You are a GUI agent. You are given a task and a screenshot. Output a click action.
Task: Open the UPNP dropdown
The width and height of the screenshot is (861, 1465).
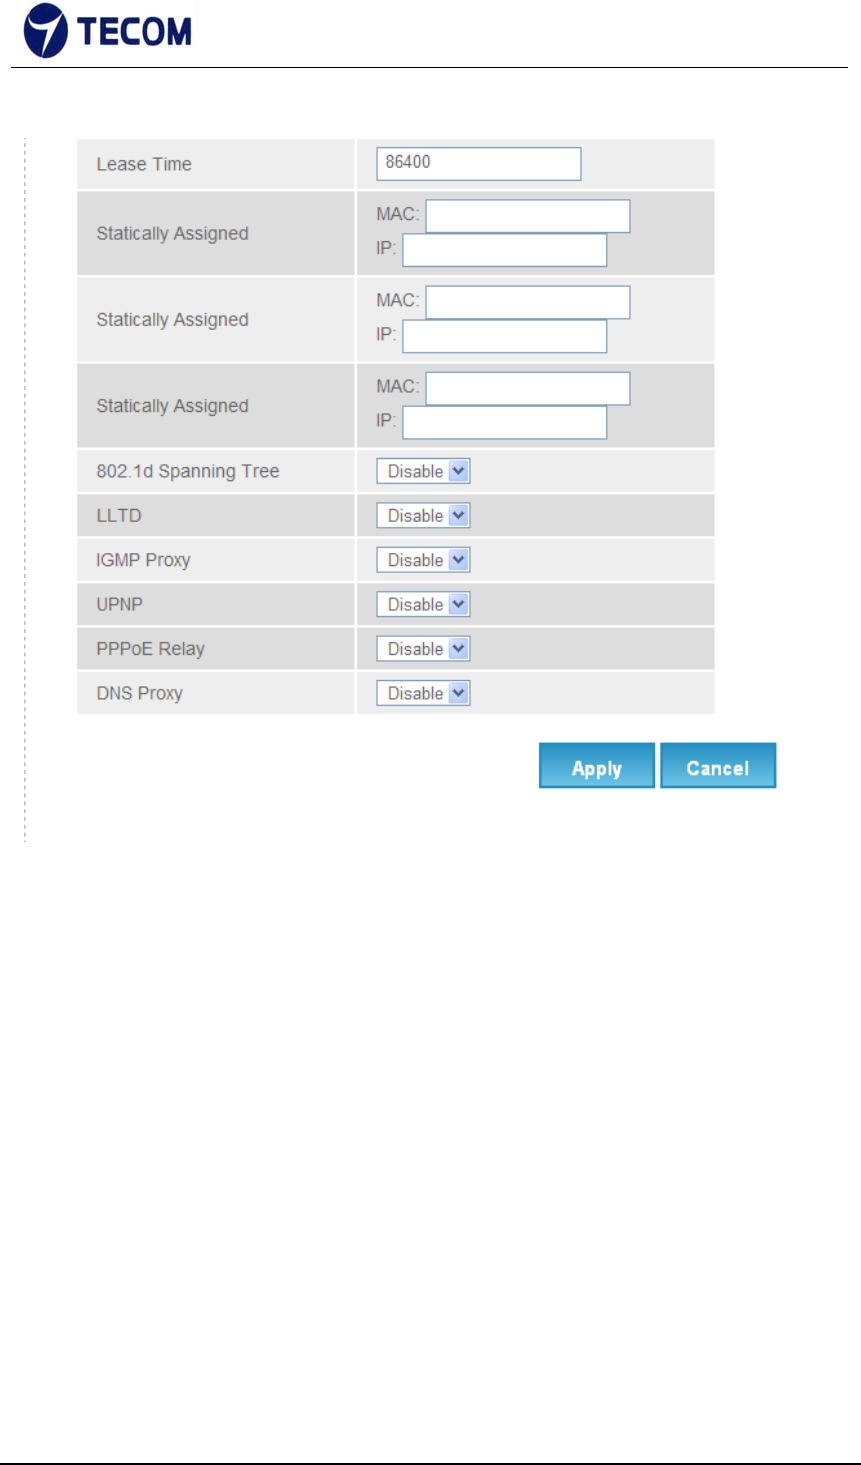pyautogui.click(x=423, y=604)
